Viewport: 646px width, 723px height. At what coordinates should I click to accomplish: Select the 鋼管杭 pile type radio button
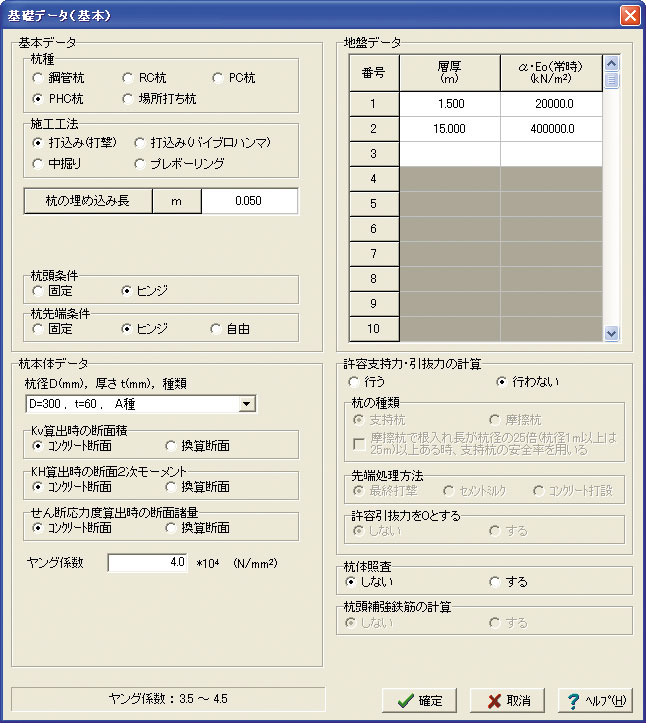coord(38,78)
